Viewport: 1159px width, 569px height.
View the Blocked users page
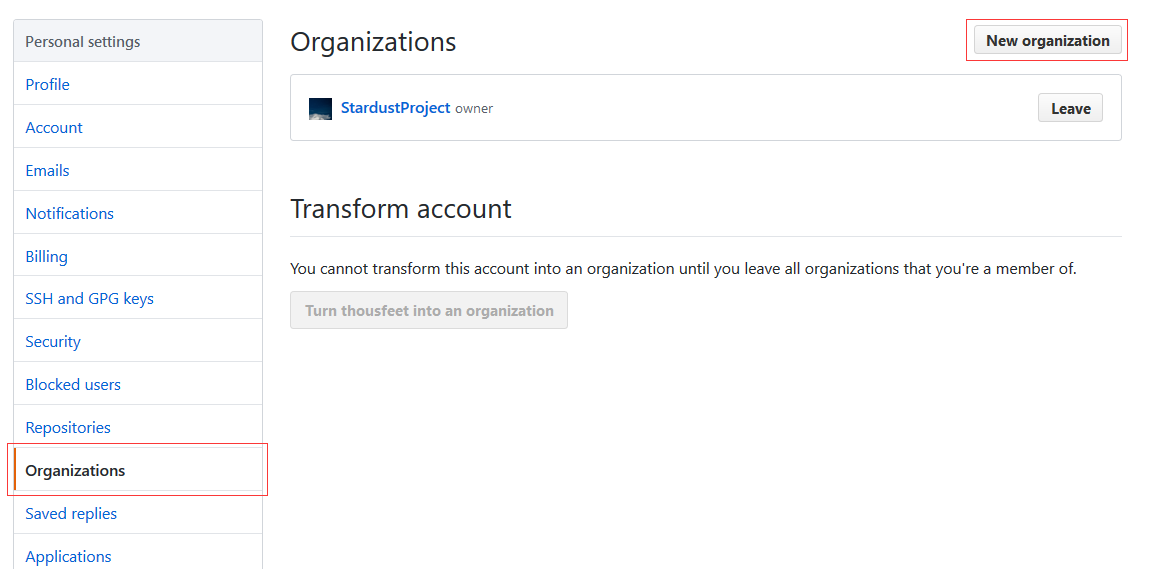(73, 384)
